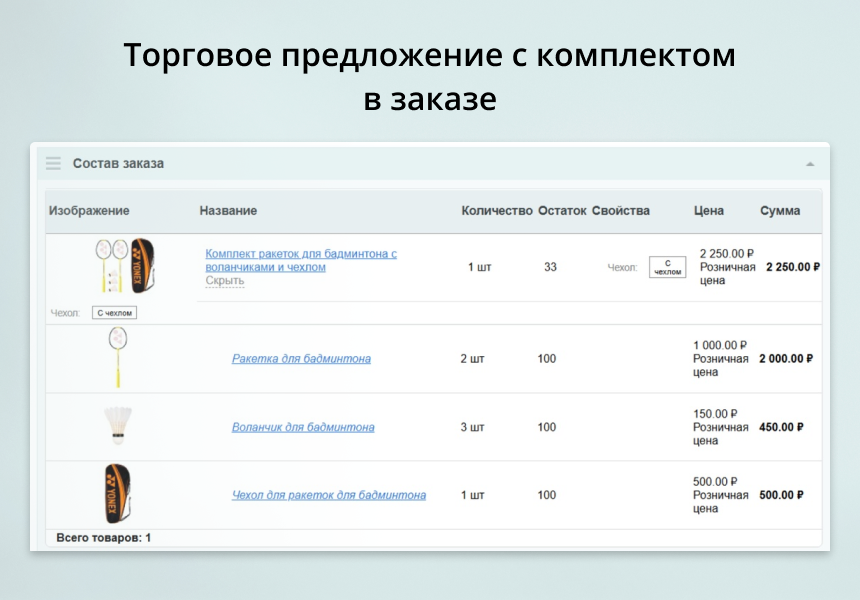Image resolution: width=860 pixels, height=600 pixels.
Task: Collapse the Состав заказа panel with the arrow
Action: click(x=810, y=164)
